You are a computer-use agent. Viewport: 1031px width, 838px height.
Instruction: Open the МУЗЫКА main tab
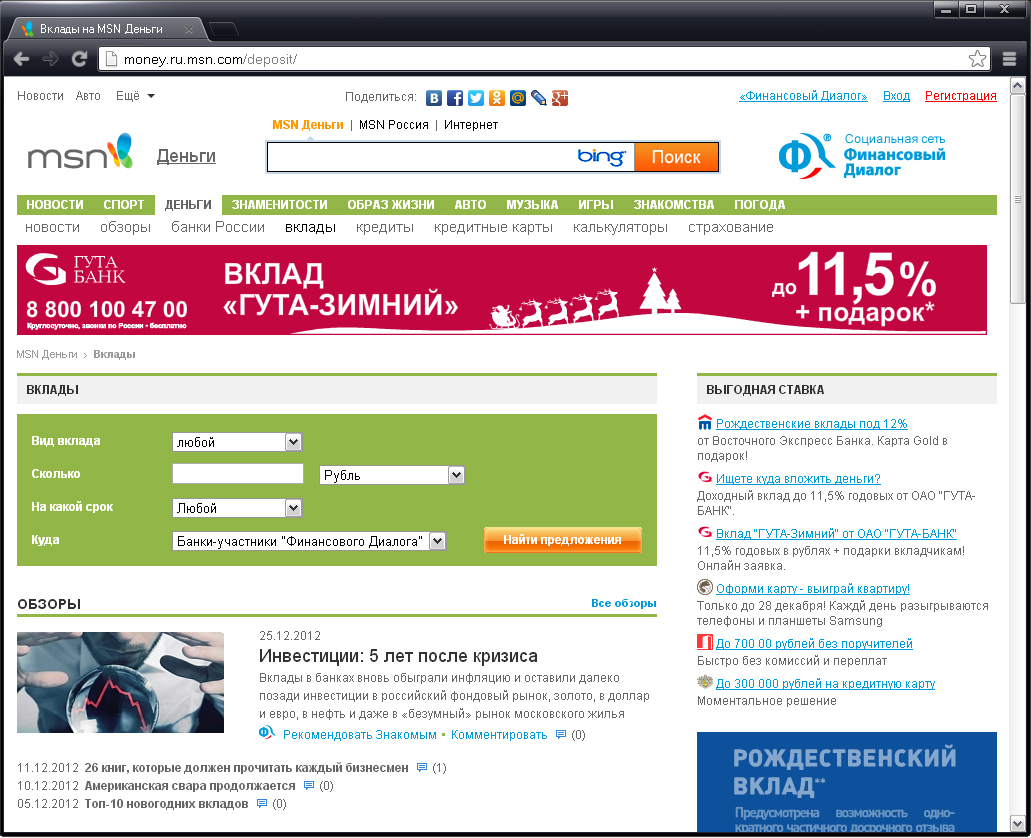pyautogui.click(x=532, y=205)
